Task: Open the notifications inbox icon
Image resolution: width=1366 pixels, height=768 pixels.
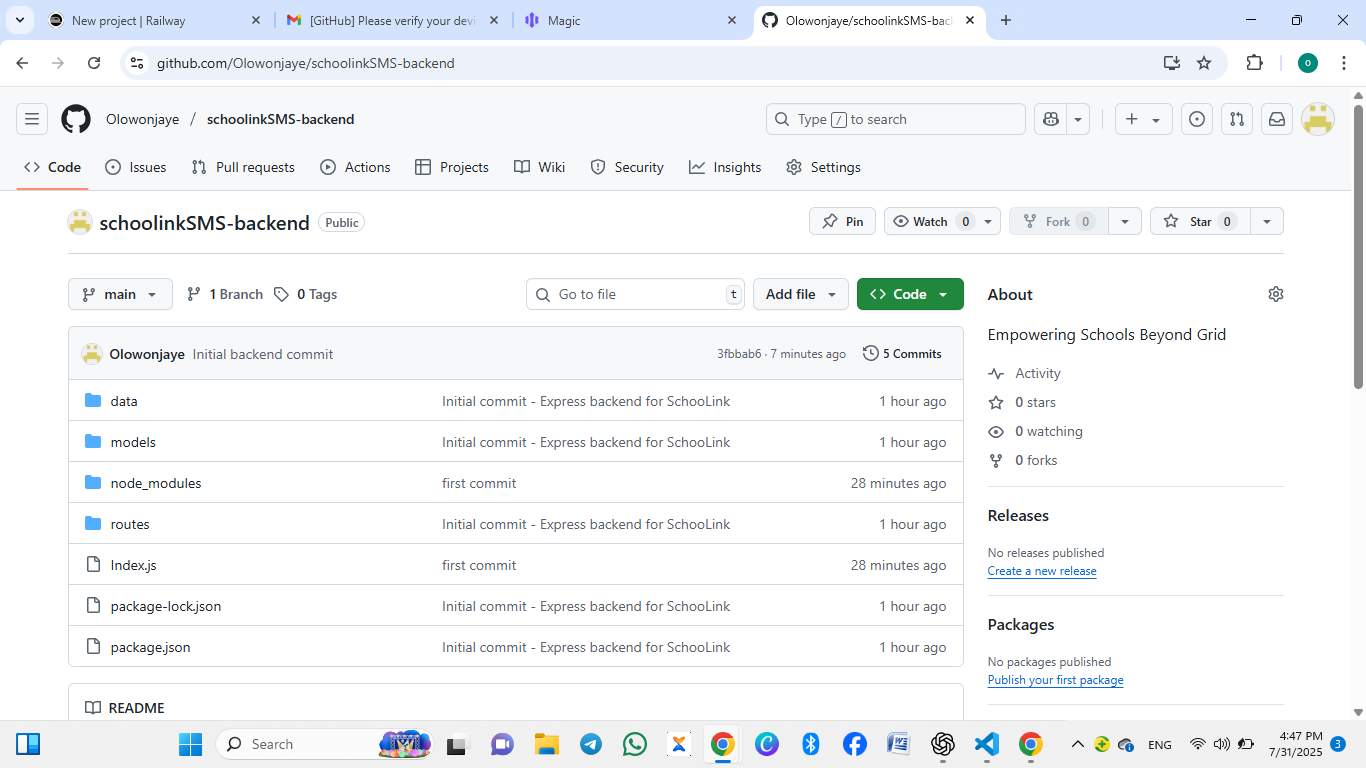Action: [1277, 119]
